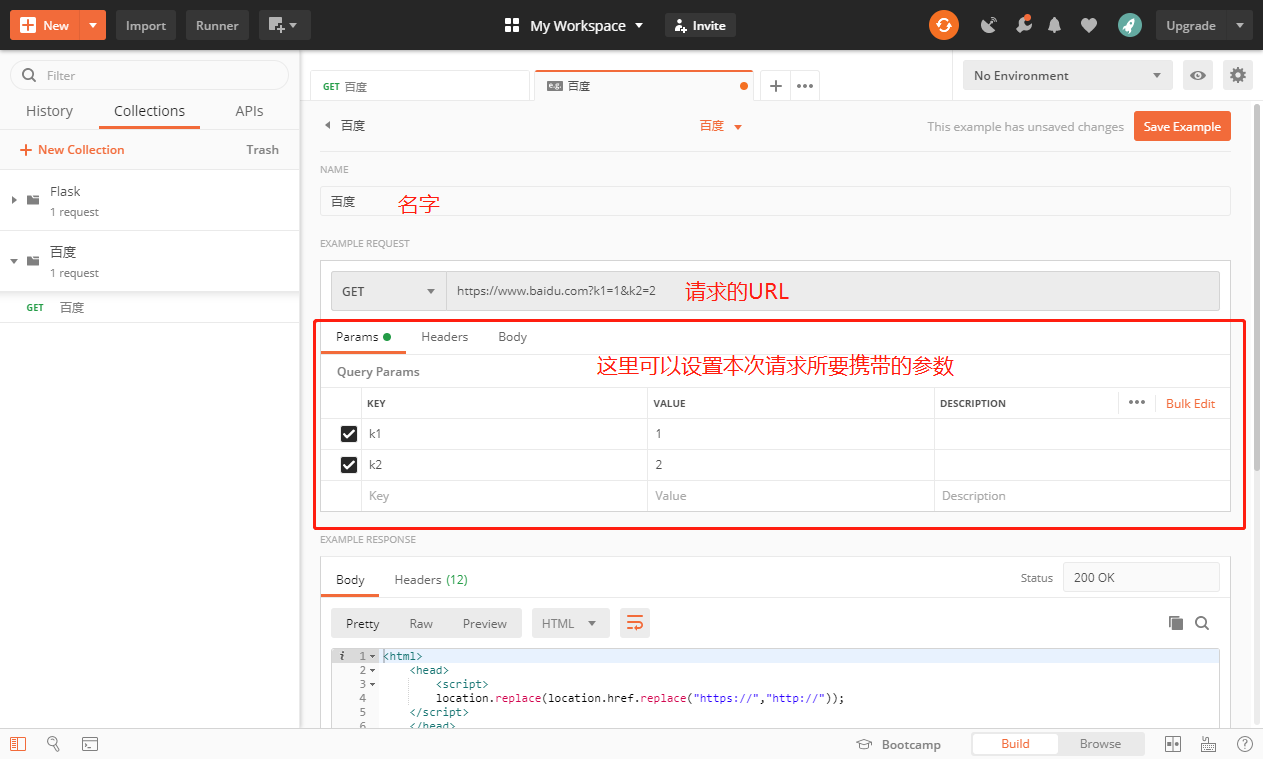Switch to the Headers tab showing 12 items
This screenshot has height=759, width=1263.
(x=430, y=579)
